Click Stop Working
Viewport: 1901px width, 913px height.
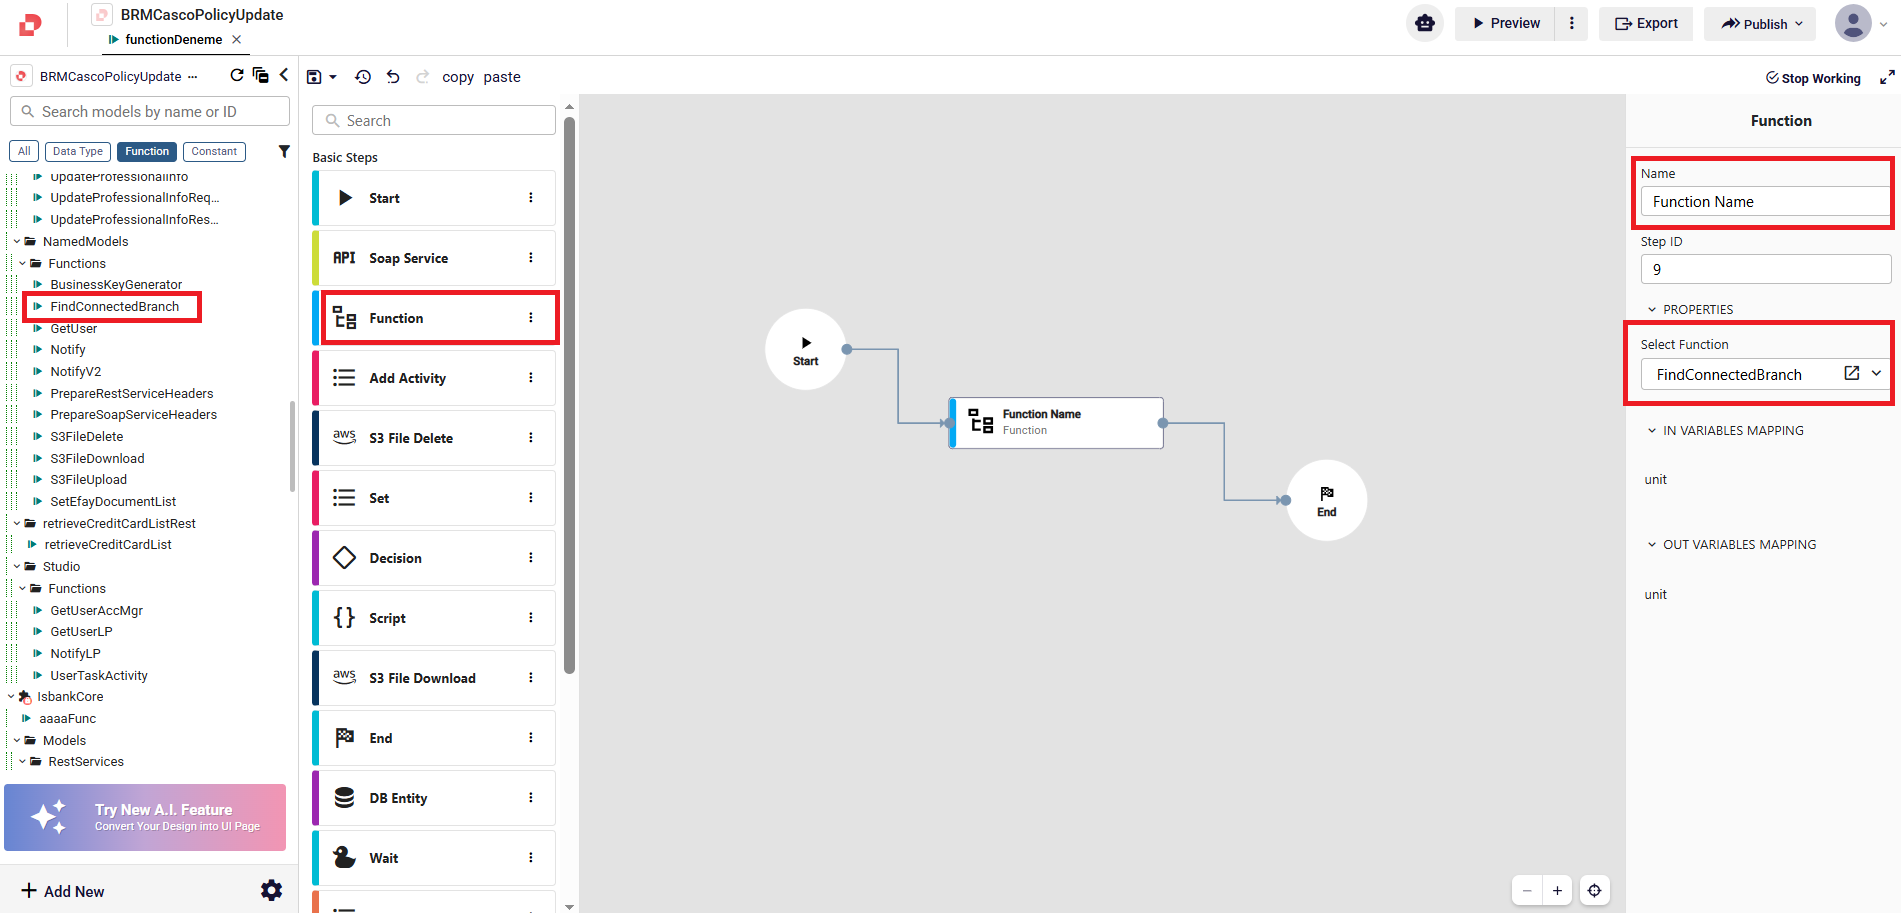click(x=1813, y=78)
